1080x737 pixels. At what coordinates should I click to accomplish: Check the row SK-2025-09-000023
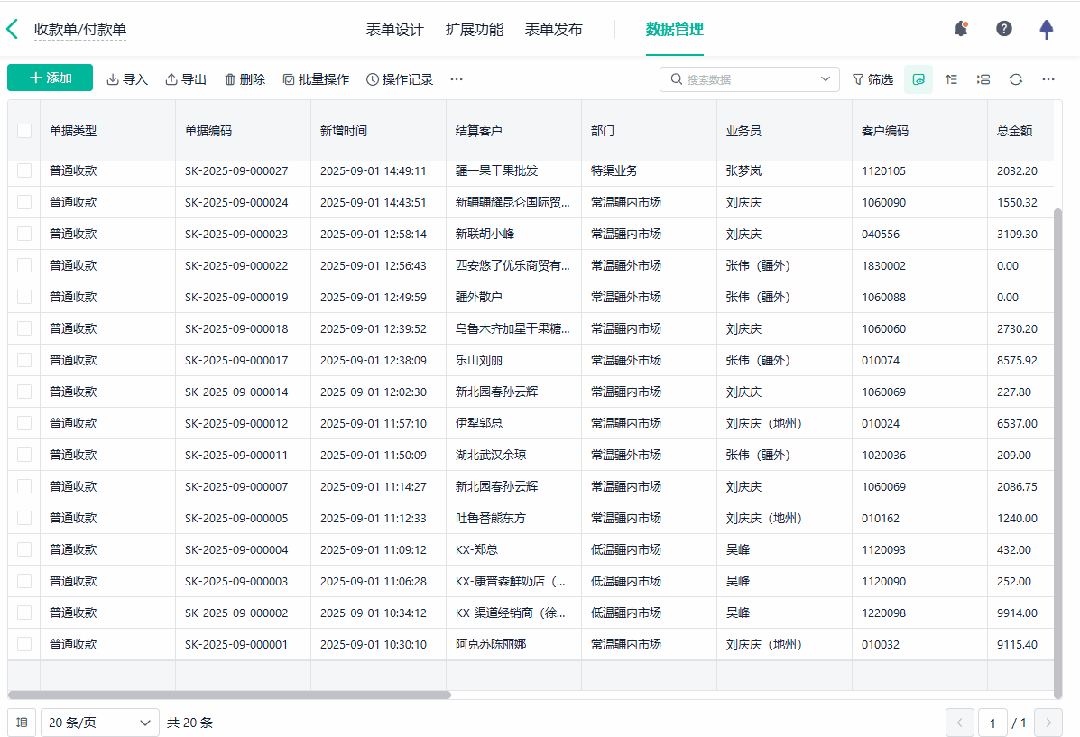point(24,233)
